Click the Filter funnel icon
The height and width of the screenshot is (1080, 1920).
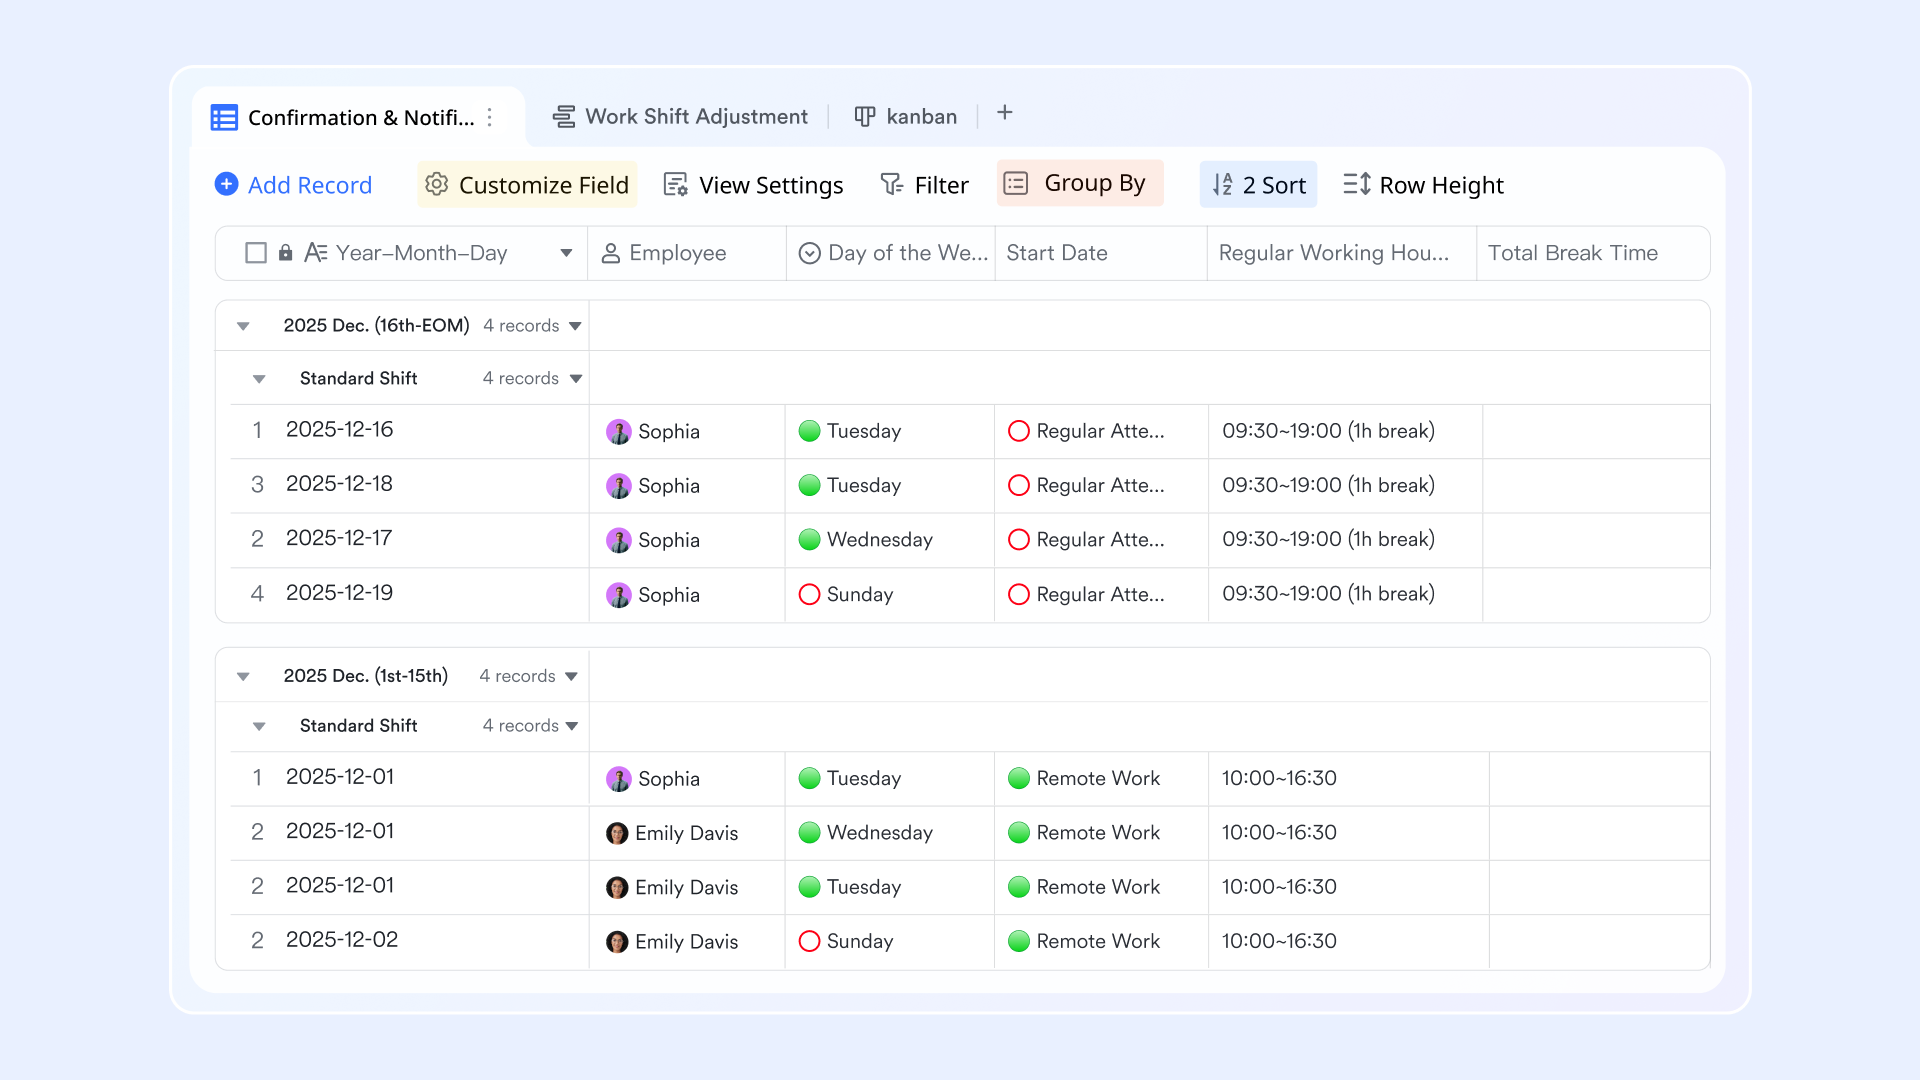(891, 184)
